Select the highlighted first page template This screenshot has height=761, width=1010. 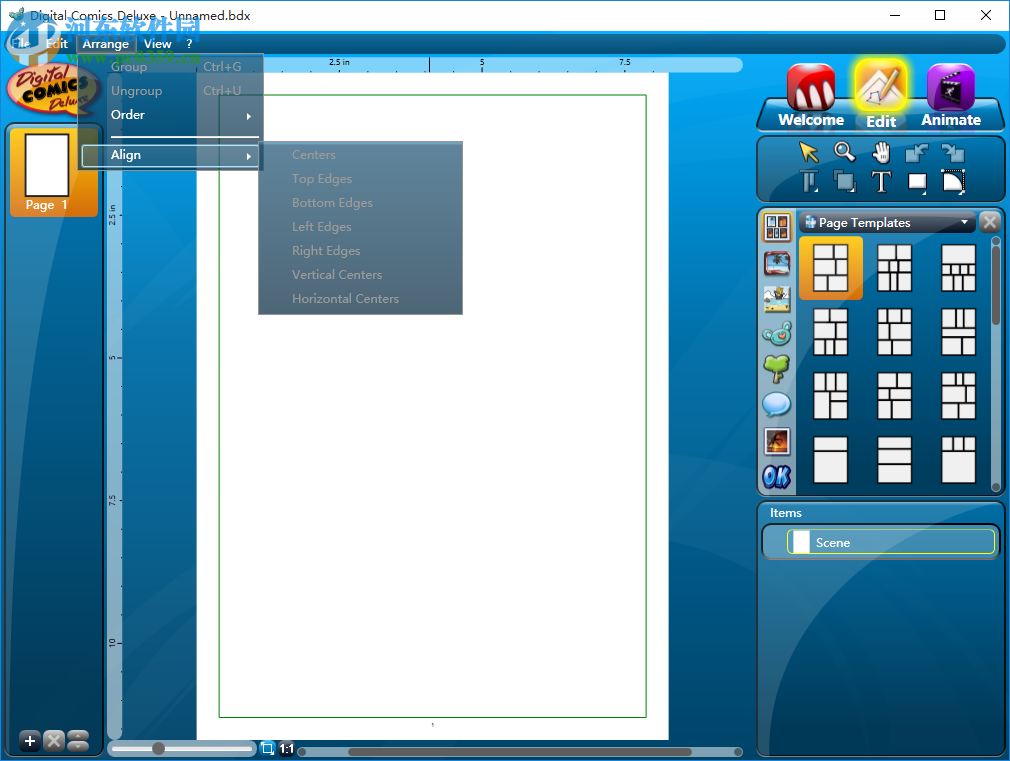(x=831, y=268)
